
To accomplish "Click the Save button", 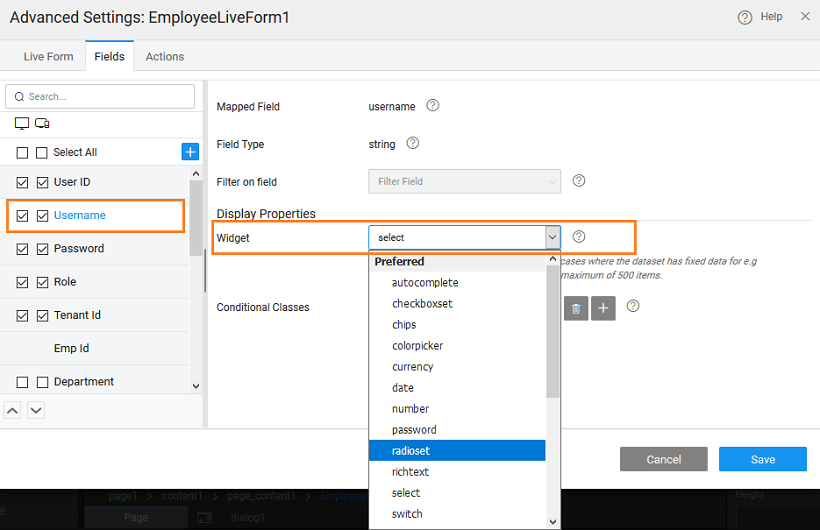I will pos(762,460).
